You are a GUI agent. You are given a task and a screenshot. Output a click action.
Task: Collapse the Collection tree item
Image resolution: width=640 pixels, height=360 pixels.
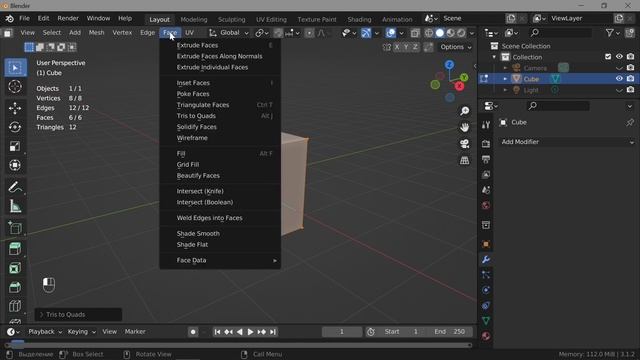pos(494,57)
